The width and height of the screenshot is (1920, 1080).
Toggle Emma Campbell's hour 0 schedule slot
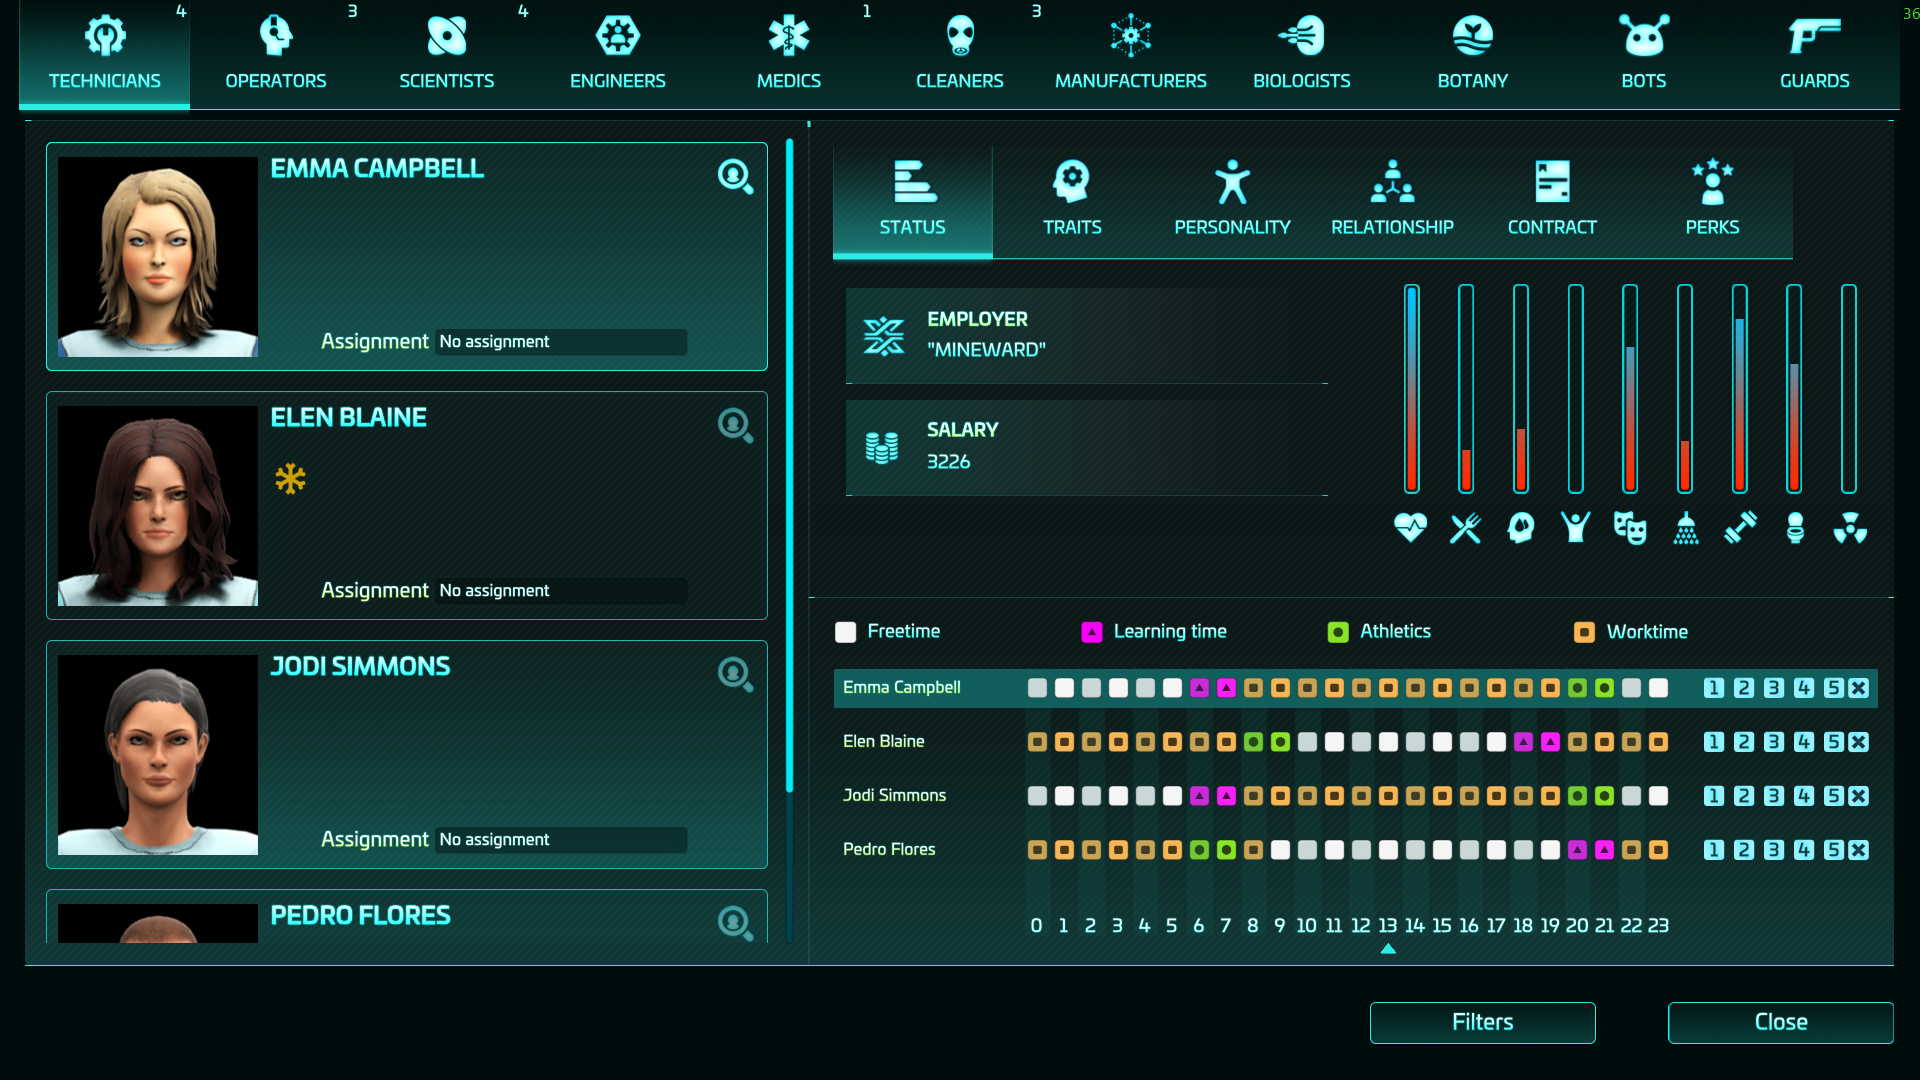1037,688
